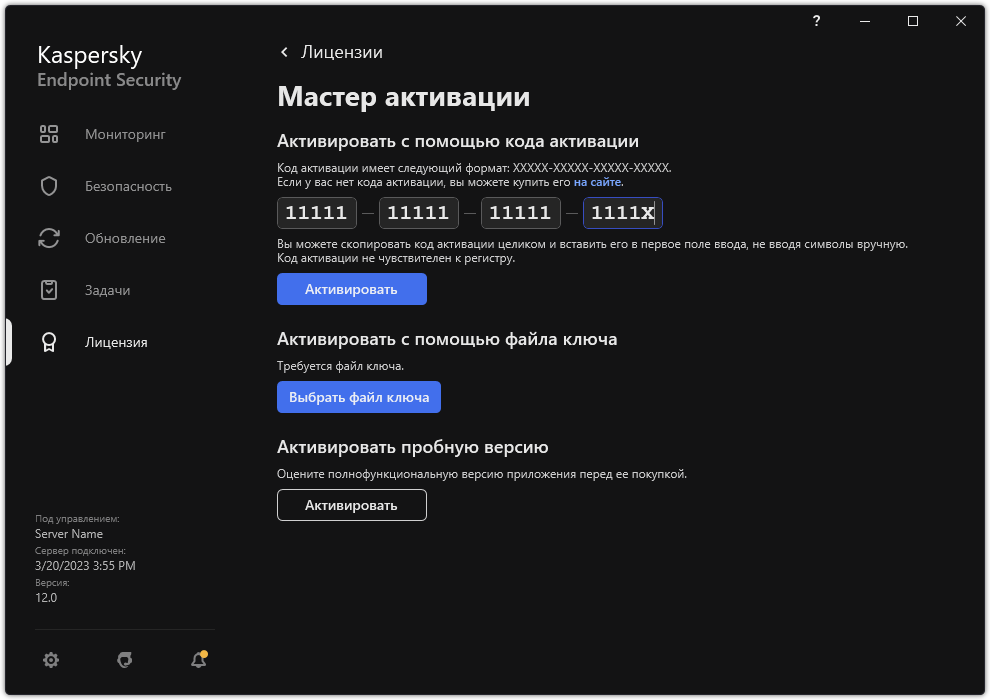Viewport: 990px width, 700px height.
Task: Click the first activation code field
Action: tap(316, 212)
